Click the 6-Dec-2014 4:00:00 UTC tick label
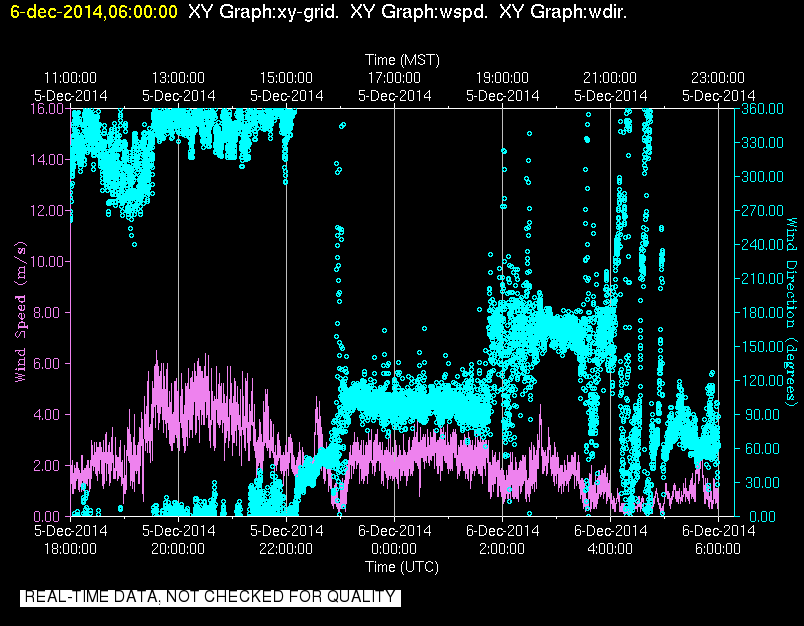 (610, 539)
